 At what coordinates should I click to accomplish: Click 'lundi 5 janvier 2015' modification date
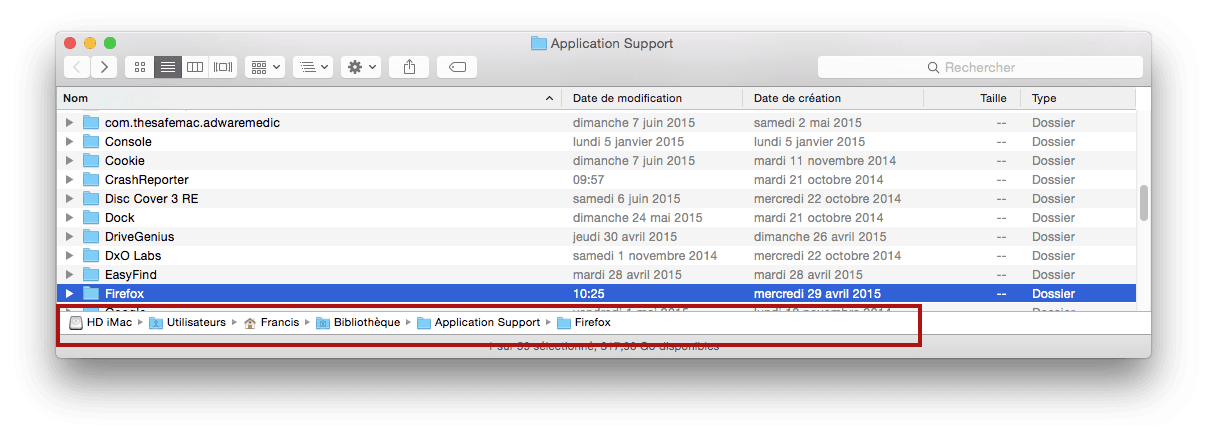click(x=629, y=142)
